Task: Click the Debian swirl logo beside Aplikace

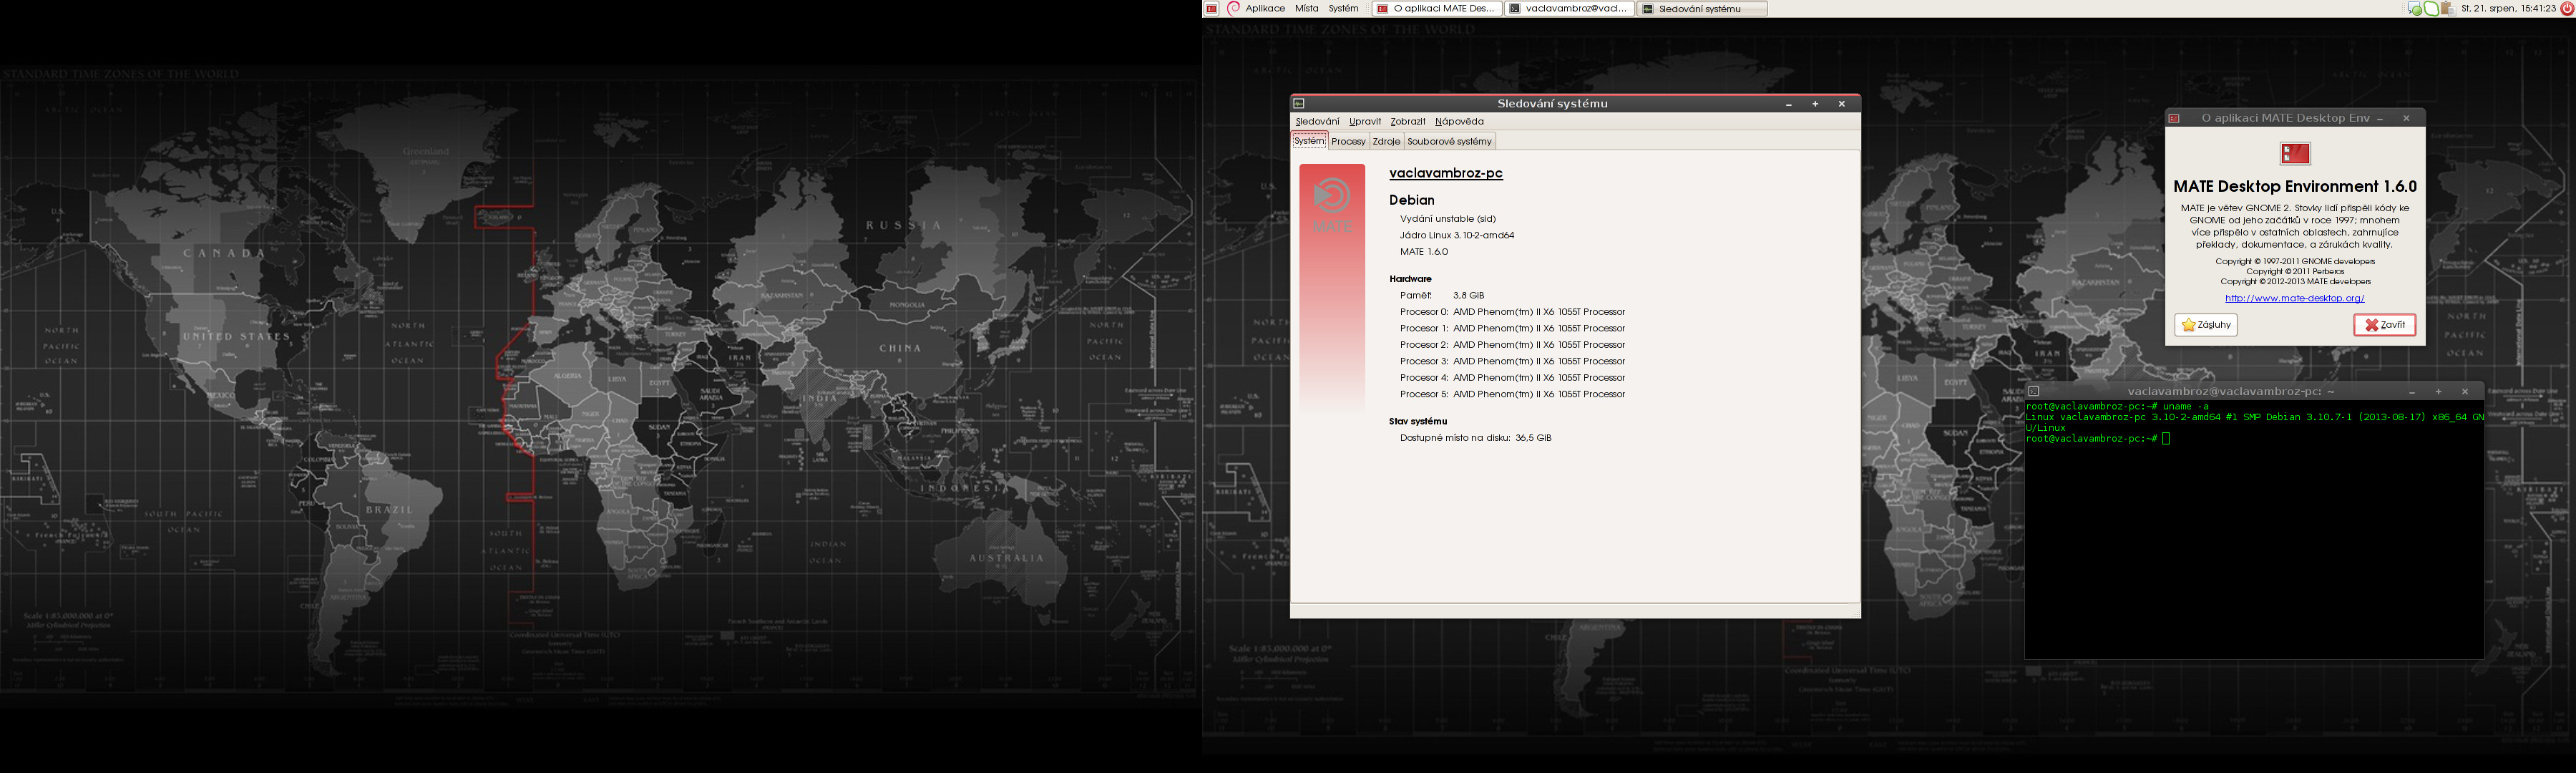Action: coord(1233,8)
